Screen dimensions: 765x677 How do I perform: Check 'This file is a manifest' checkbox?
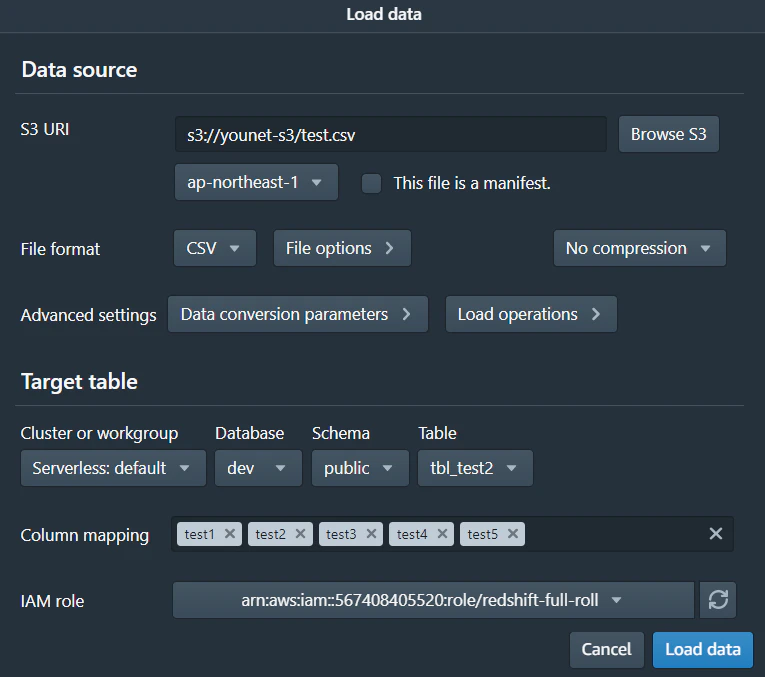371,183
